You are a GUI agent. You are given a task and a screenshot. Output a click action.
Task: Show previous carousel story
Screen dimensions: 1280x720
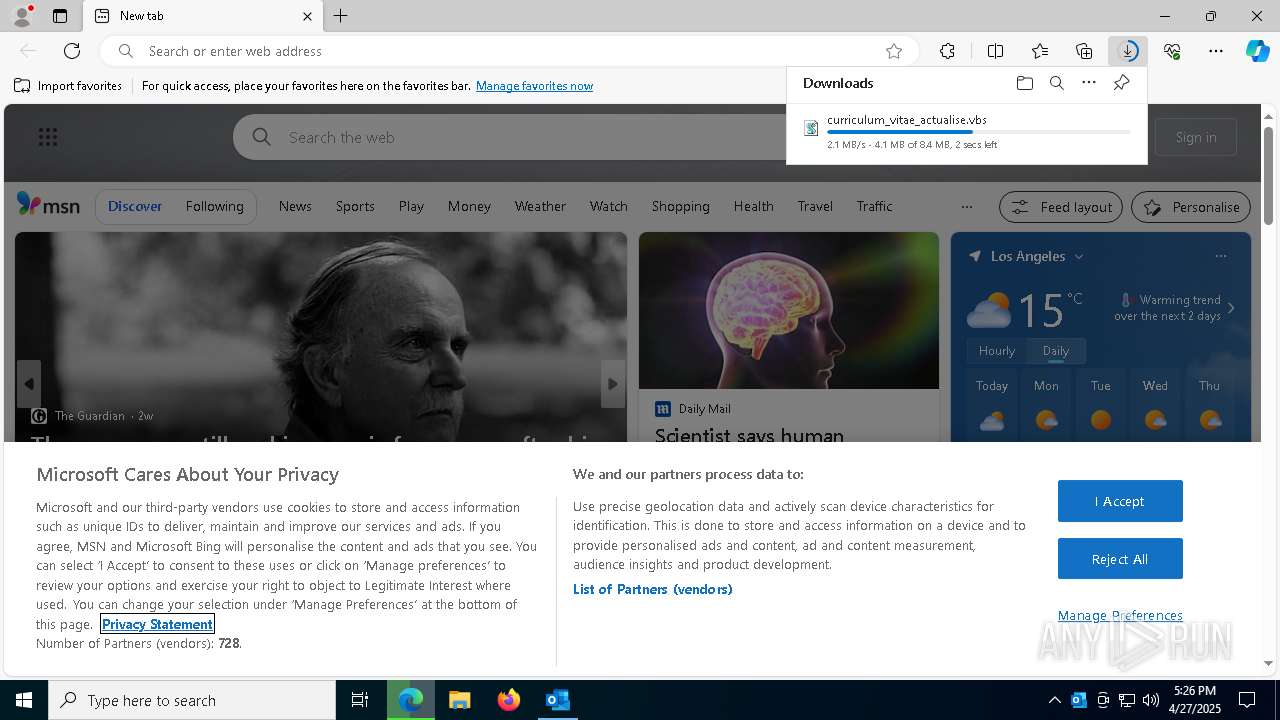pos(29,384)
